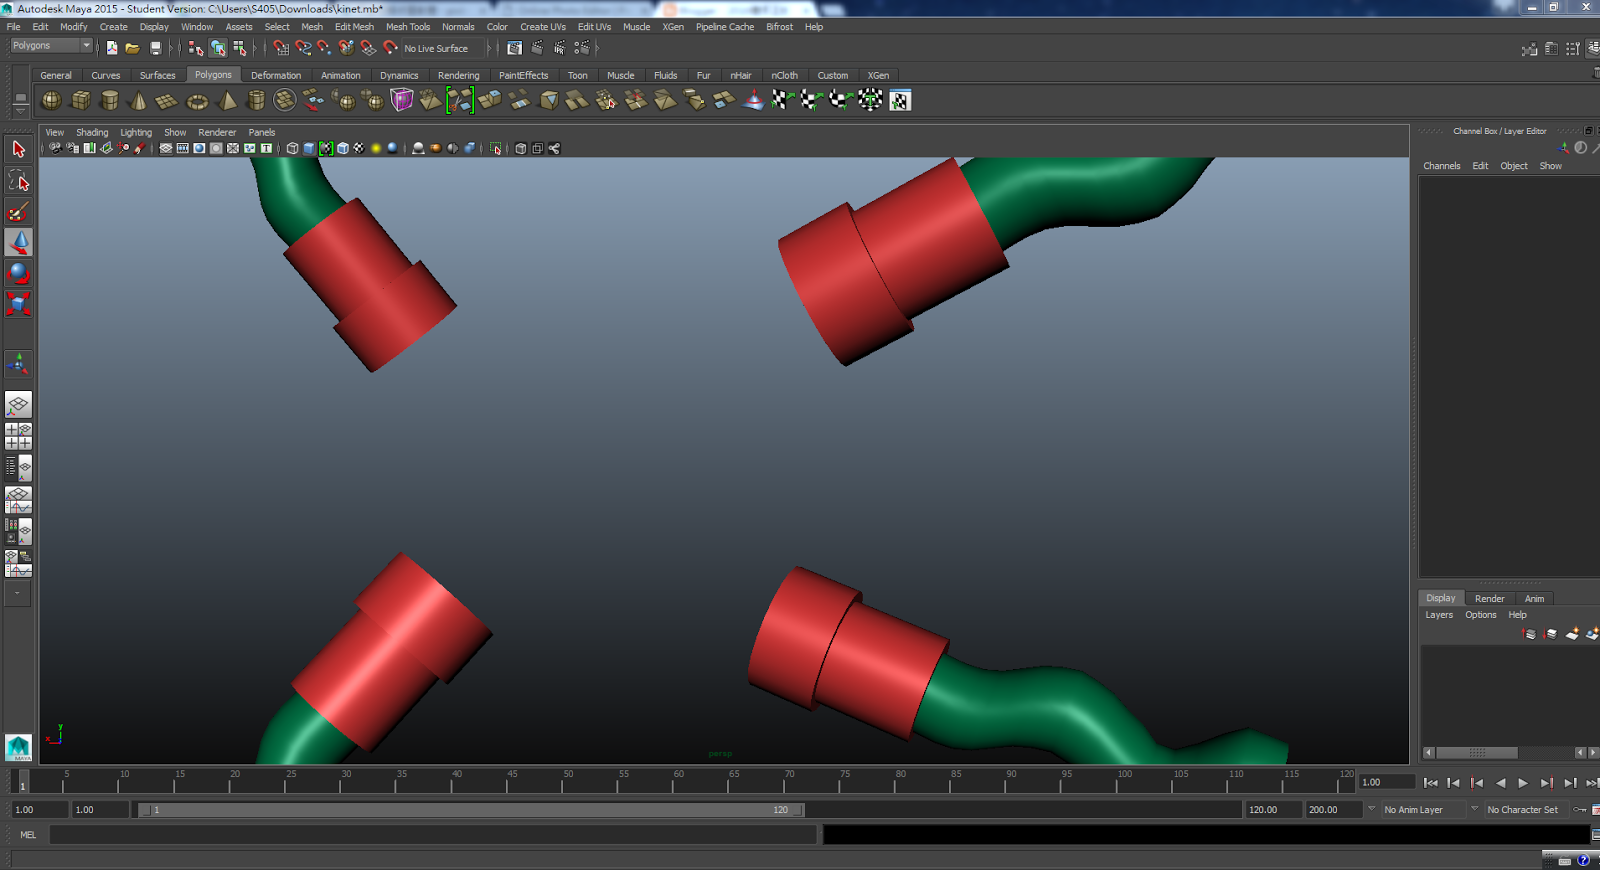Toggle snap to points magnet
Screen dimensions: 1600x870
coord(325,48)
